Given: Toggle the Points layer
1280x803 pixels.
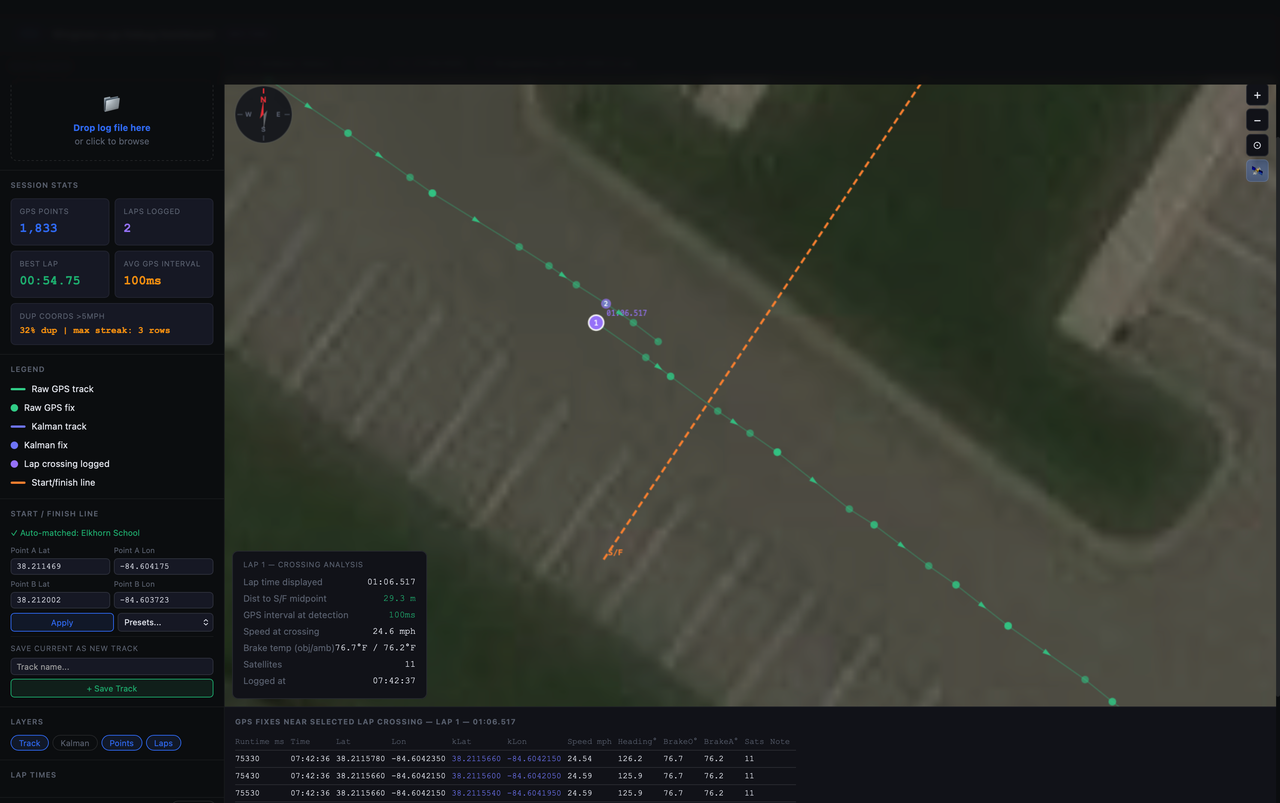Looking at the screenshot, I should (x=122, y=743).
